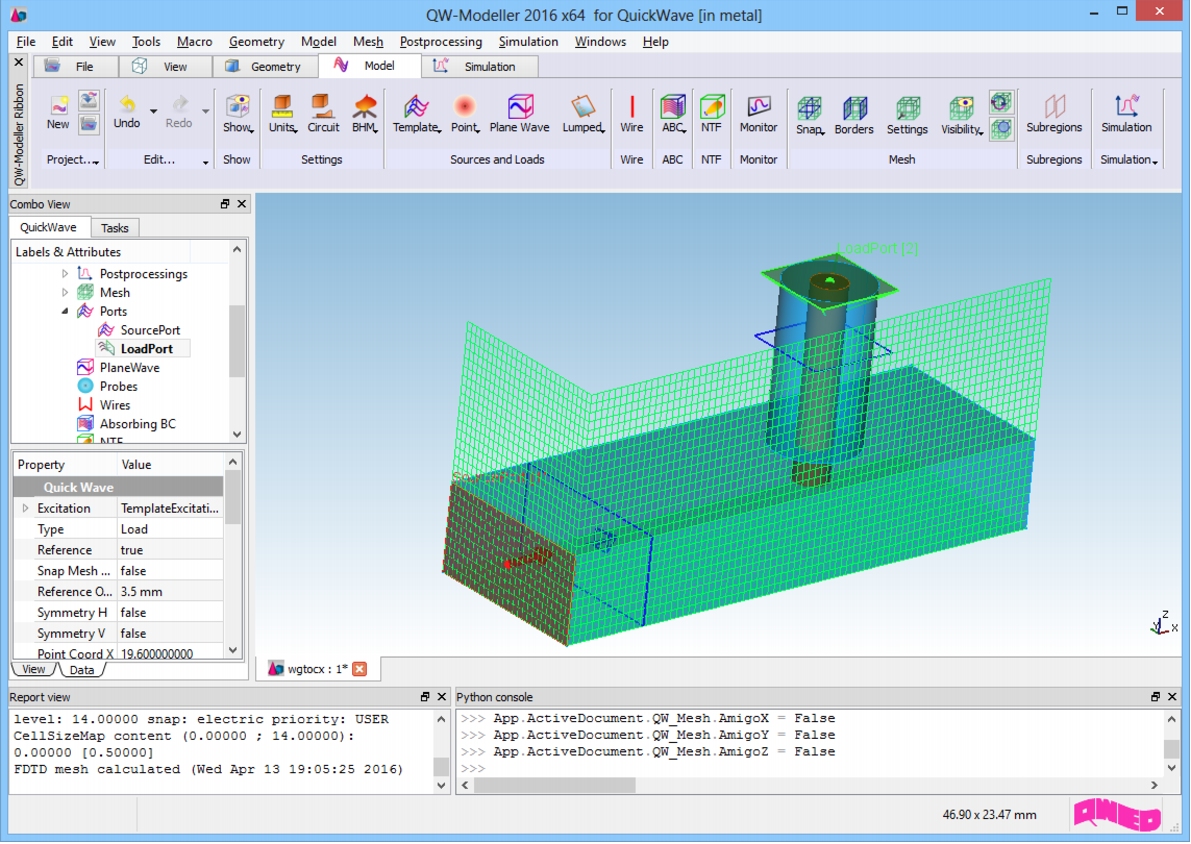Open the Template source tool

416,114
